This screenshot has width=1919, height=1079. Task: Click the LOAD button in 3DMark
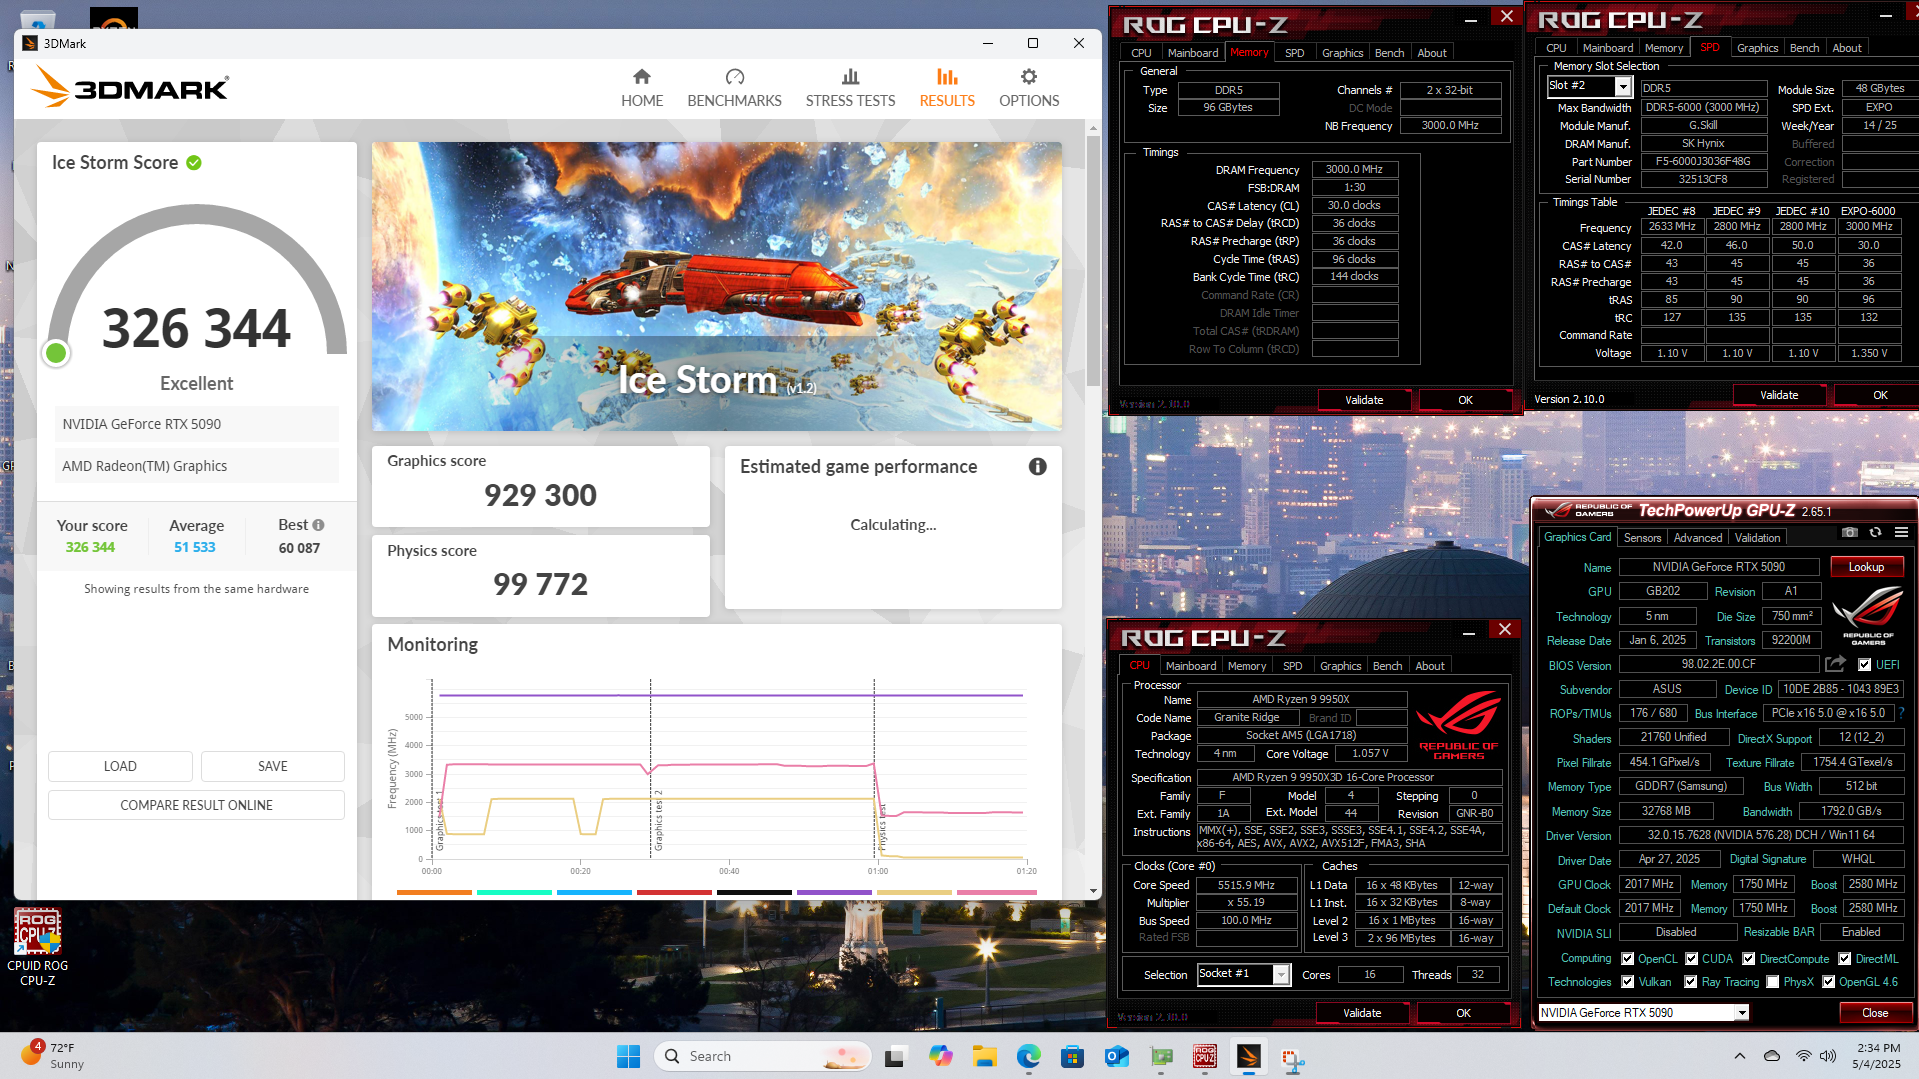tap(120, 766)
